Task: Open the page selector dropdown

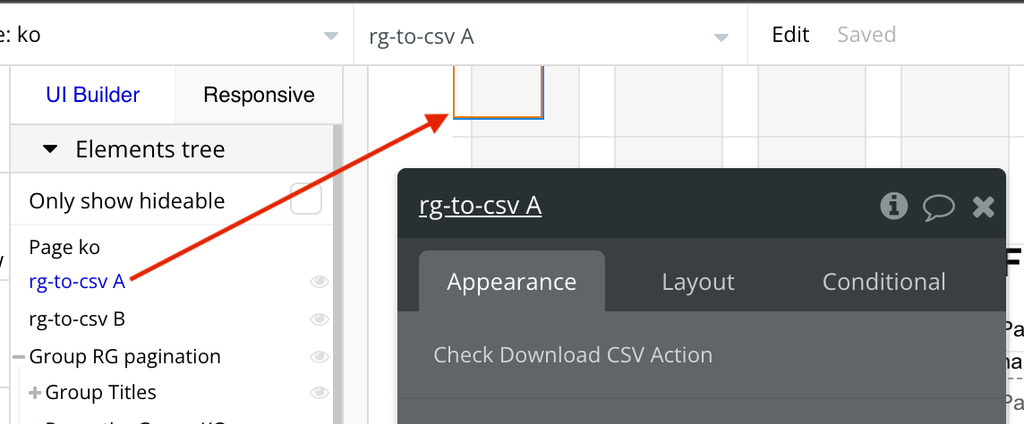Action: click(330, 37)
